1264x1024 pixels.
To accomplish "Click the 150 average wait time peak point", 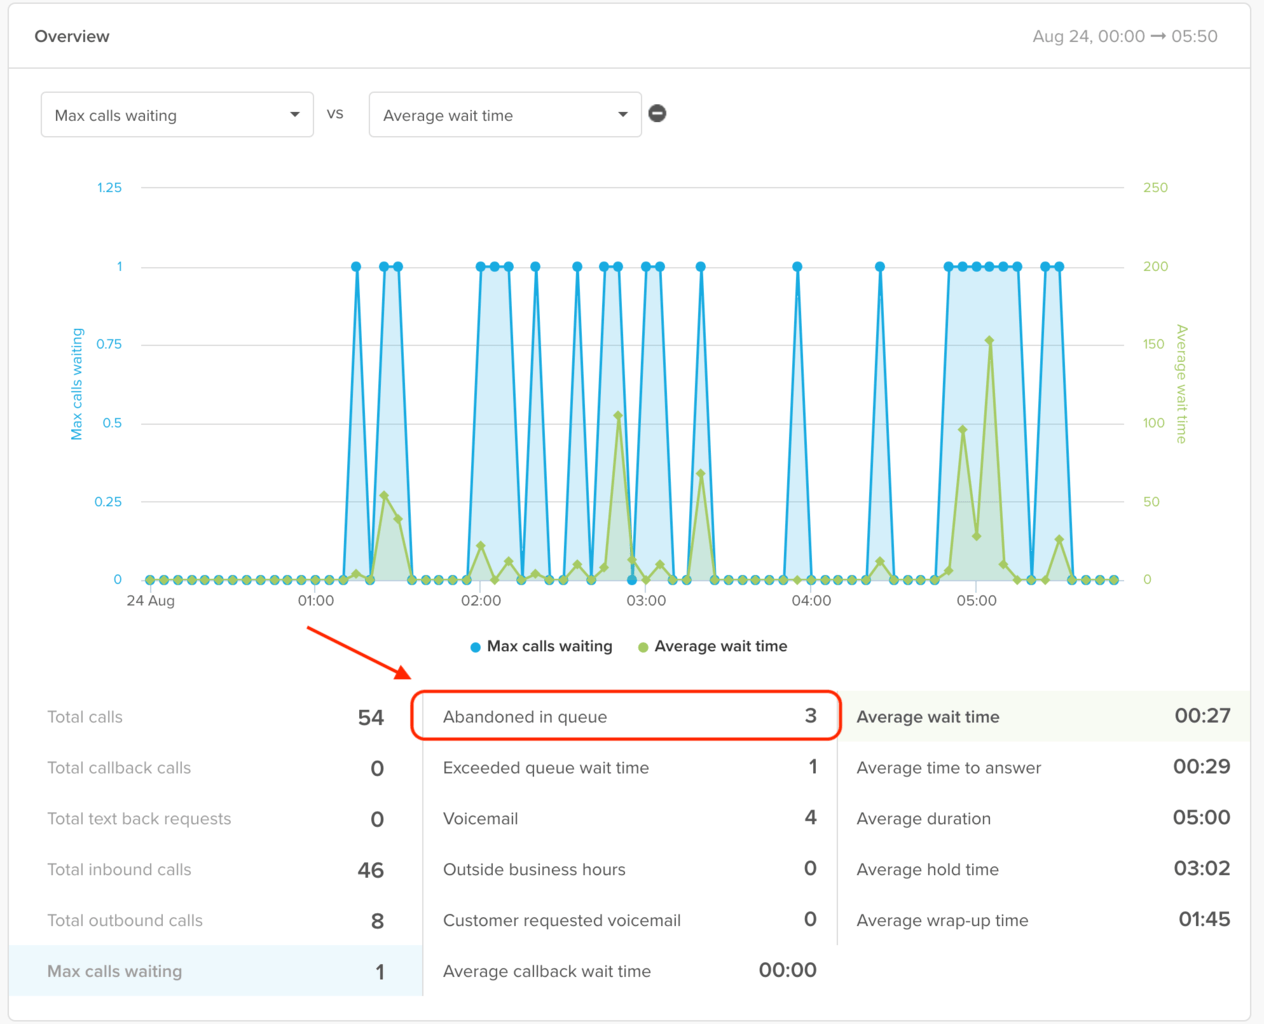I will coord(990,341).
